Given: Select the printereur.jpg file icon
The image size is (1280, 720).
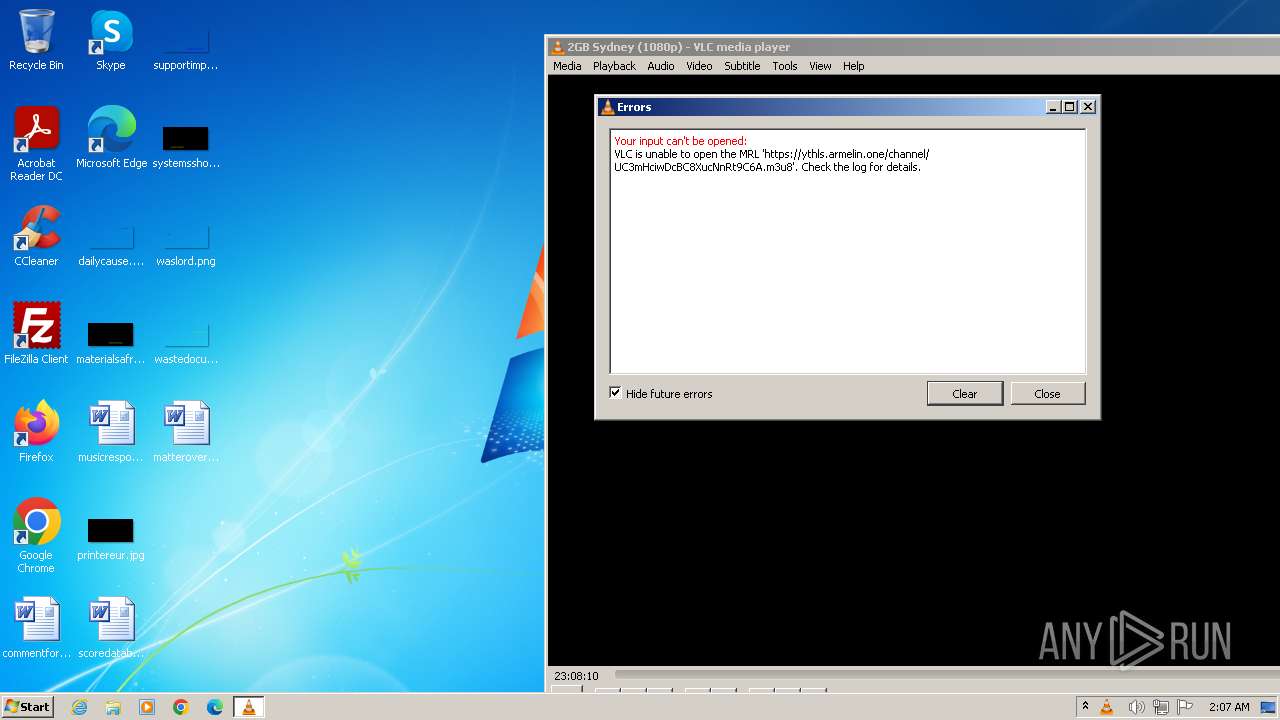Looking at the screenshot, I should click(x=111, y=540).
